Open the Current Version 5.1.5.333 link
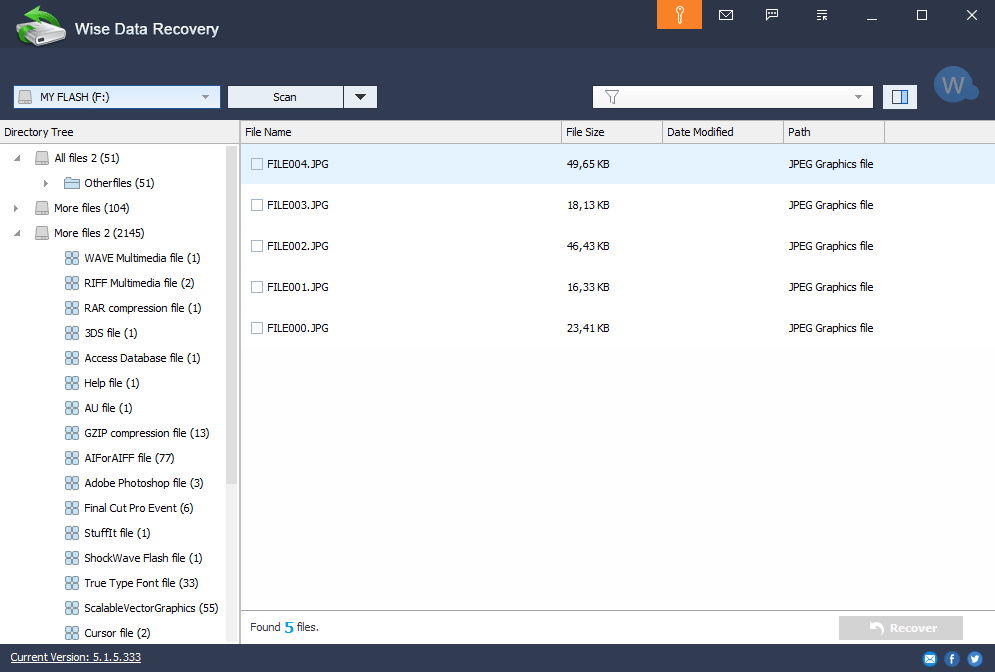The height and width of the screenshot is (672, 995). tap(75, 657)
